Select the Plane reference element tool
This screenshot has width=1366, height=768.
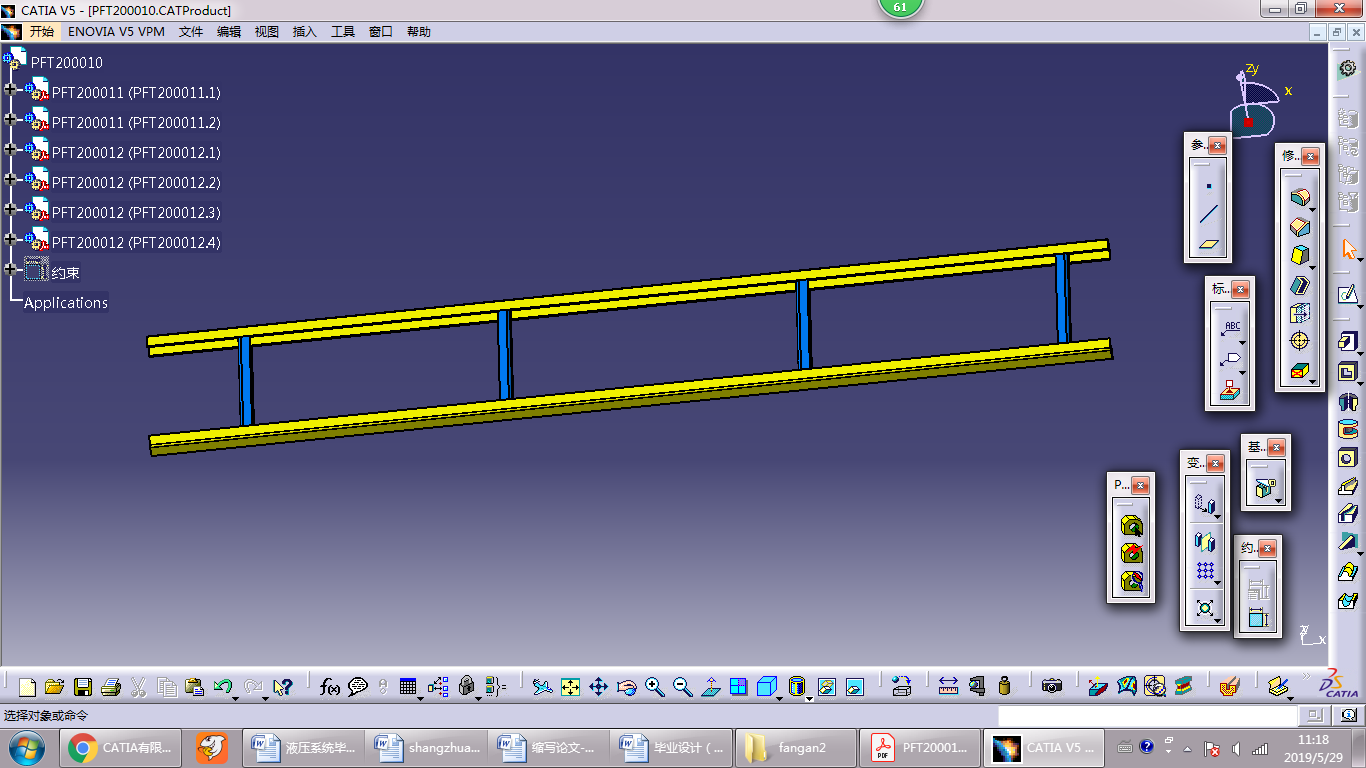tap(1209, 244)
